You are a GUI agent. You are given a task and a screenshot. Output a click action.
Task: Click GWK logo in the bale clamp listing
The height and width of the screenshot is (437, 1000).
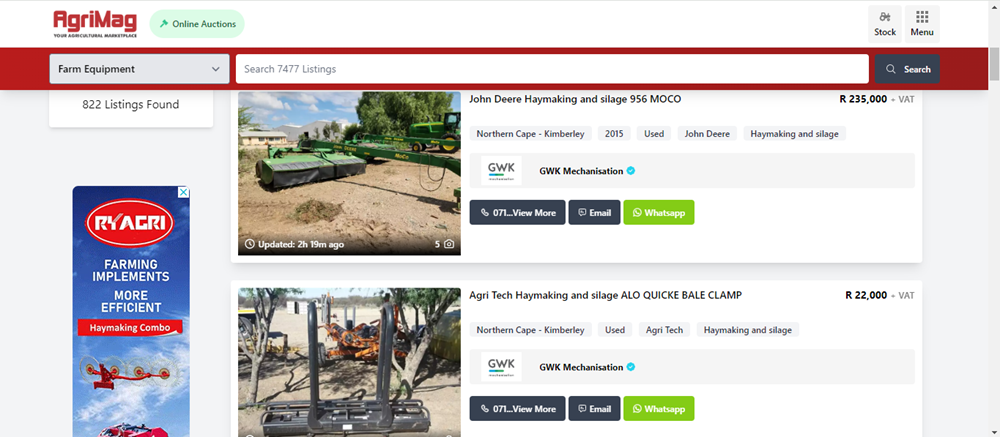[x=501, y=367]
